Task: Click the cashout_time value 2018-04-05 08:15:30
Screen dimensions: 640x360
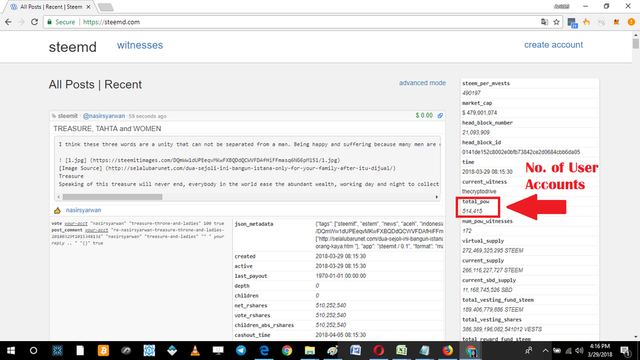Action: [340, 335]
